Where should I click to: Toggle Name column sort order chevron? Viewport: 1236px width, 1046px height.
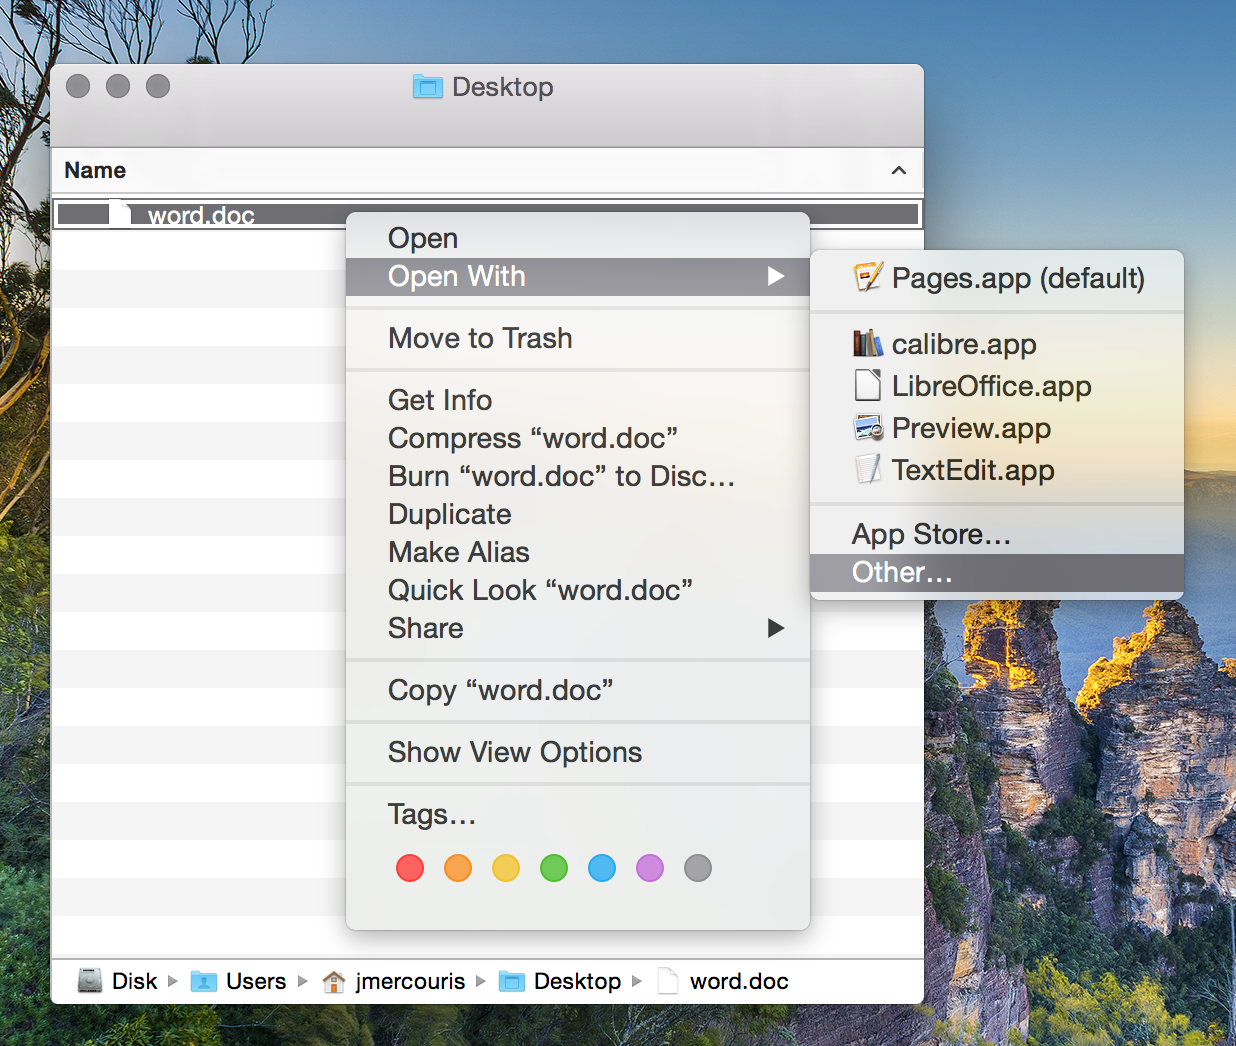pyautogui.click(x=899, y=170)
